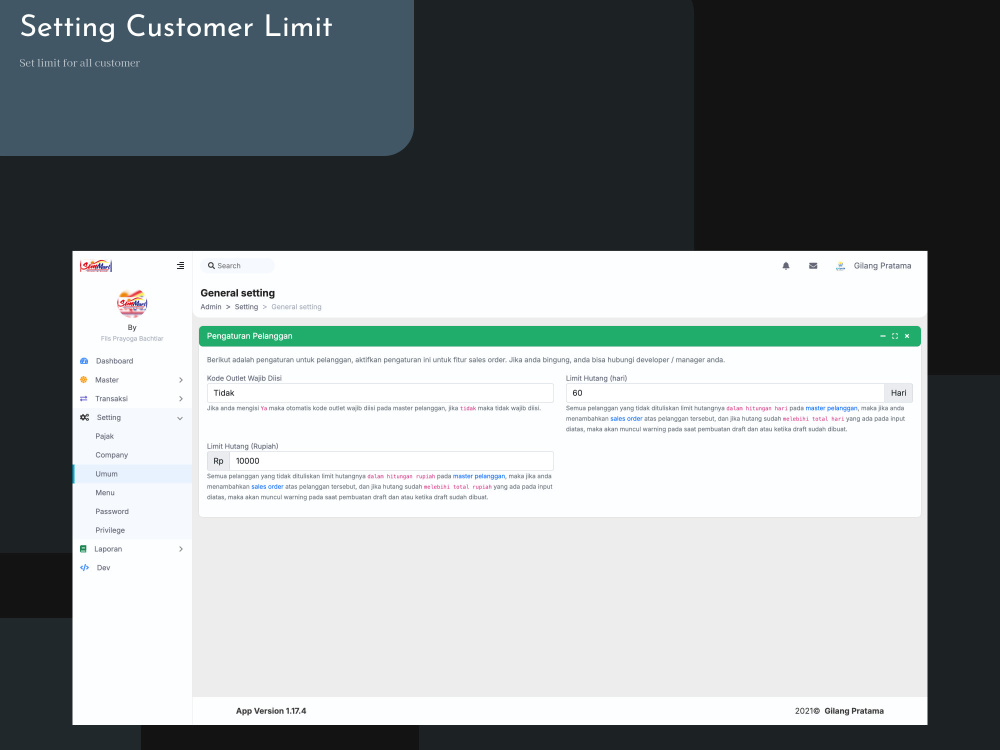Viewport: 1000px width, 750px height.
Task: Click Gilang Pratama footer credit
Action: coord(854,711)
